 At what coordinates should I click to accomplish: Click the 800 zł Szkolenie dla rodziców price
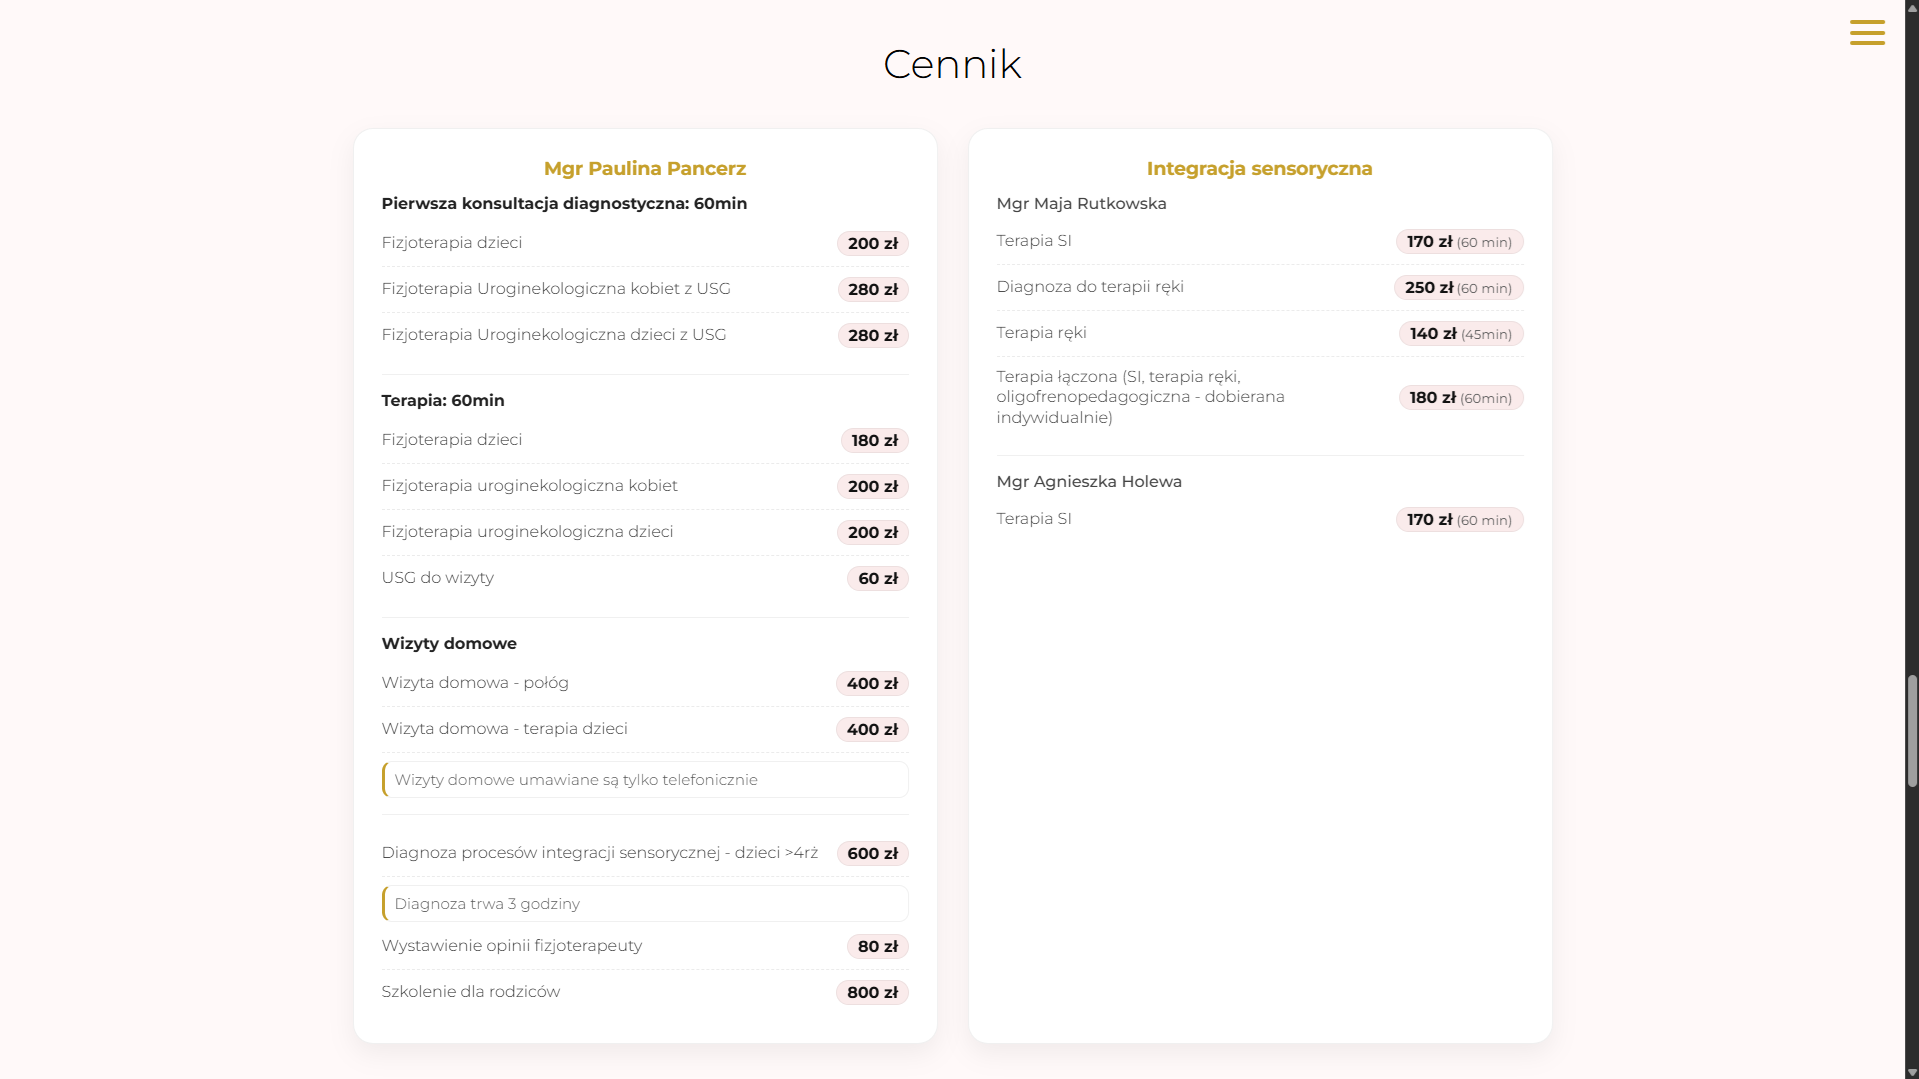tap(872, 992)
